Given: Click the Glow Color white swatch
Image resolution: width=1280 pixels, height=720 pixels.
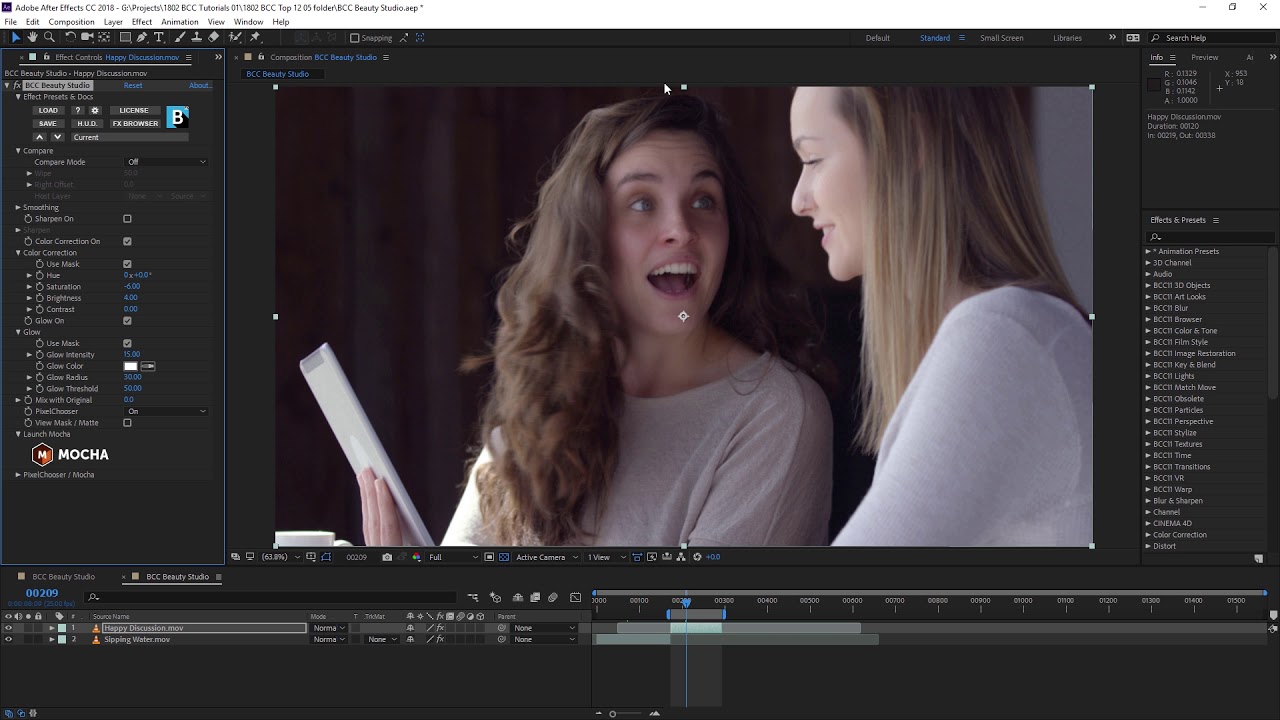Looking at the screenshot, I should tap(130, 366).
